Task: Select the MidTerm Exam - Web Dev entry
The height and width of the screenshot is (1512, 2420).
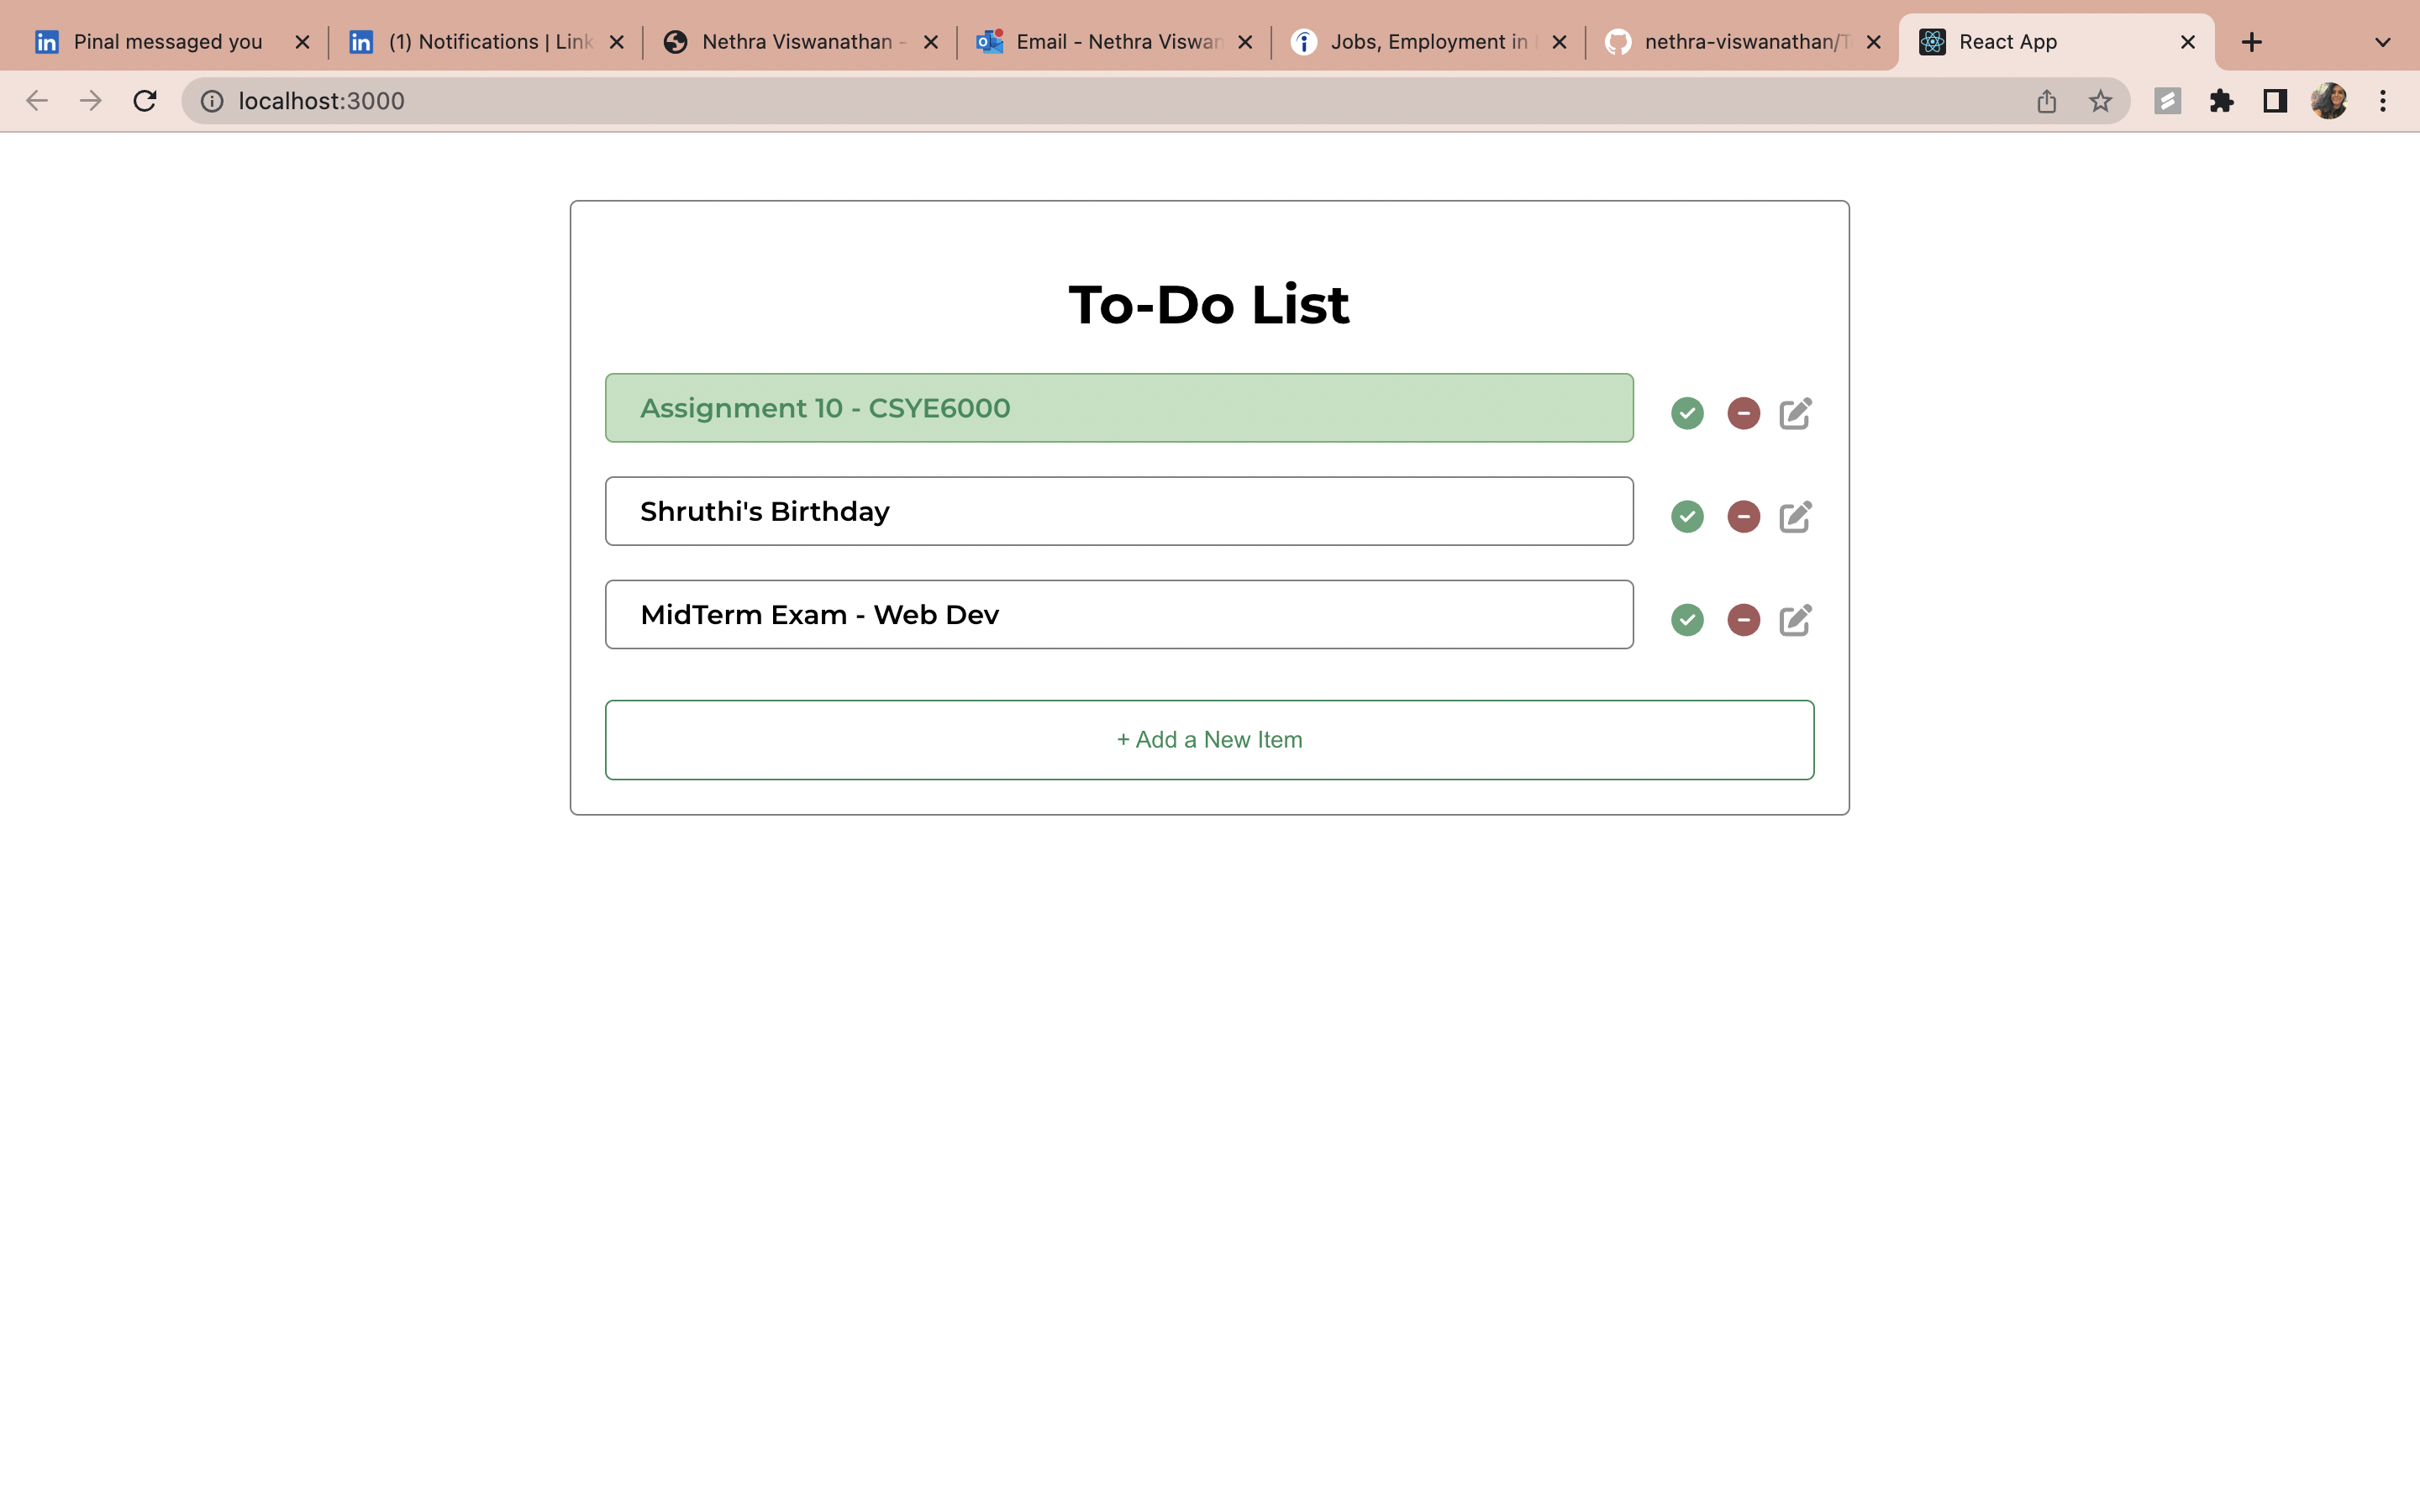Action: pos(1119,614)
